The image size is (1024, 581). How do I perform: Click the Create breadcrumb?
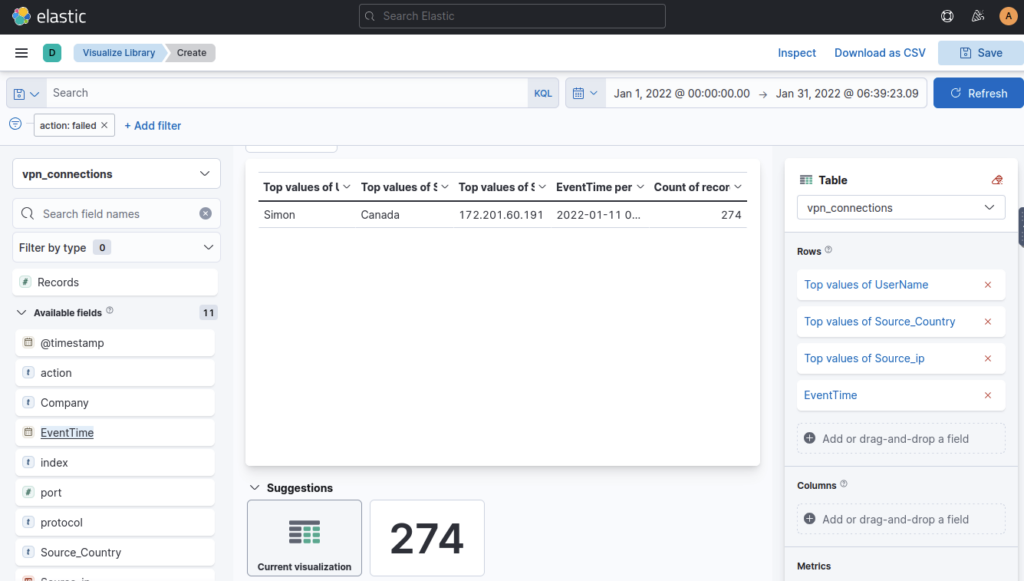[x=191, y=53]
